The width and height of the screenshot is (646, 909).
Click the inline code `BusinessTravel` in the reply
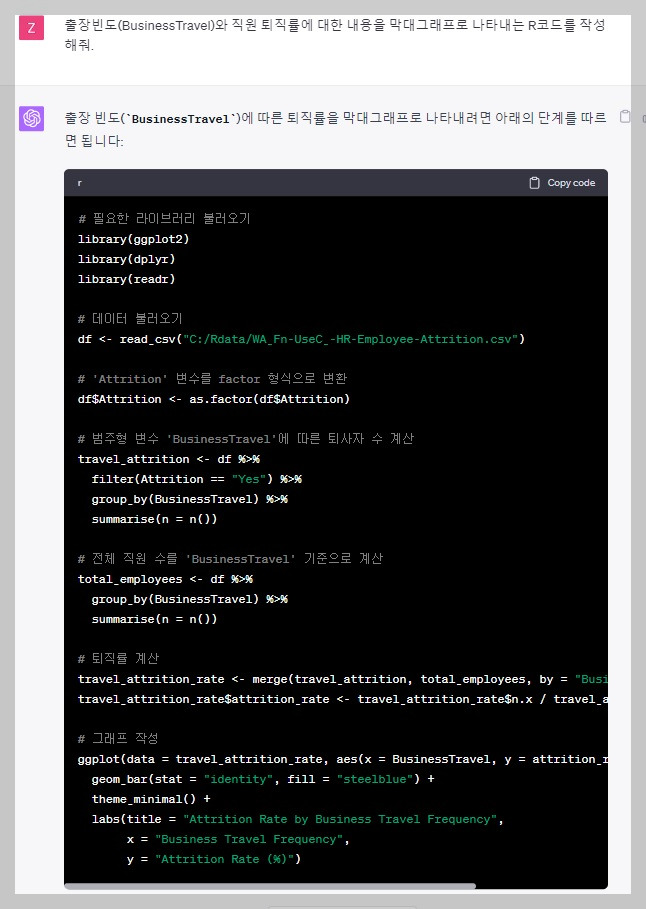pyautogui.click(x=180, y=119)
